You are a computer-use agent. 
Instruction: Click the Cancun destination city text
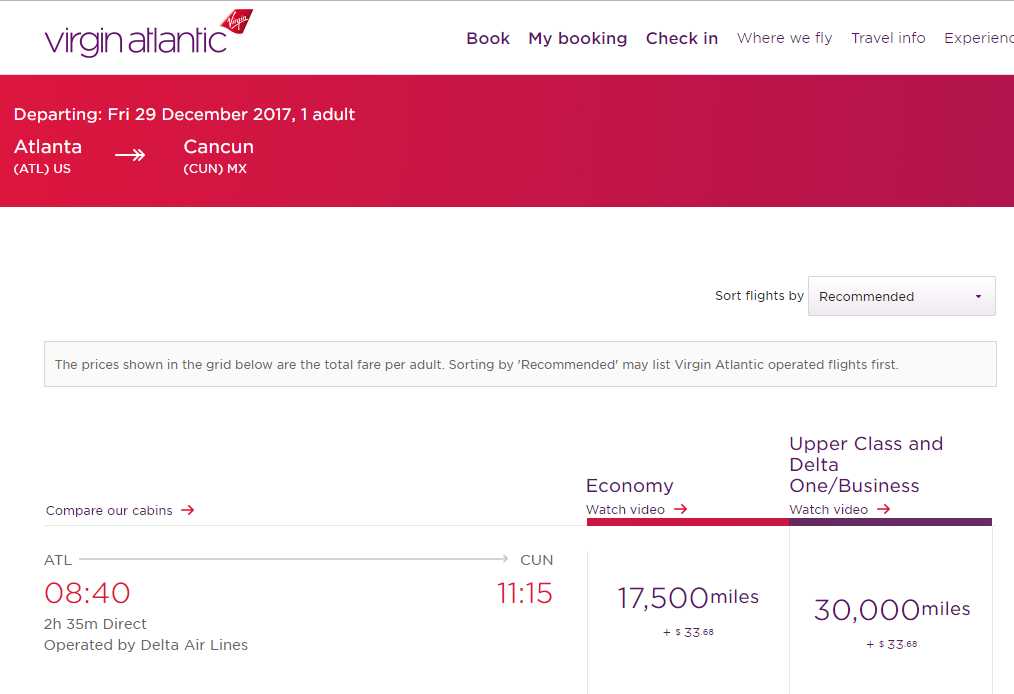(x=219, y=147)
